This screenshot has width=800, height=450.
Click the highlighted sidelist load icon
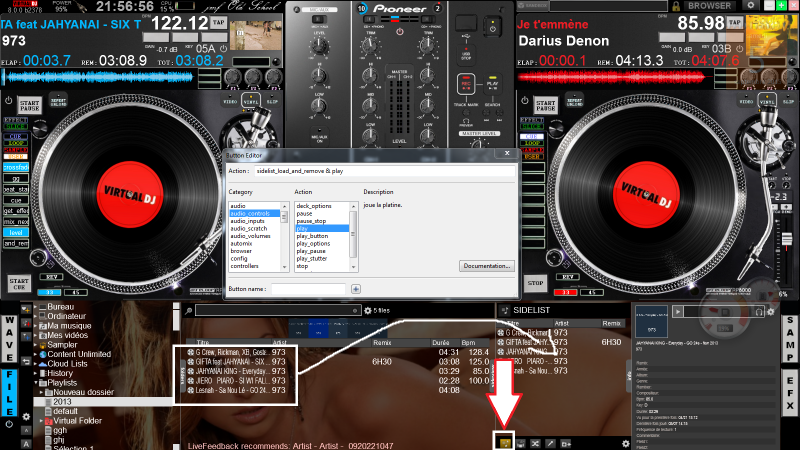(506, 442)
